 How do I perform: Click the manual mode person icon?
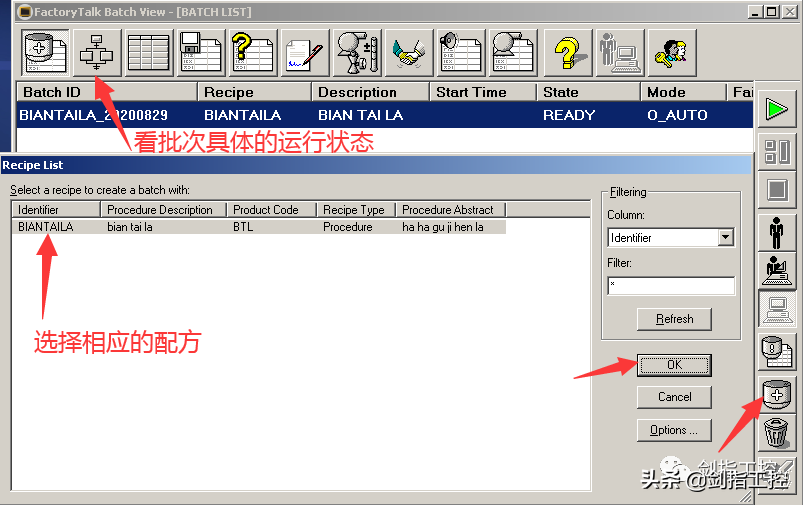tap(777, 231)
